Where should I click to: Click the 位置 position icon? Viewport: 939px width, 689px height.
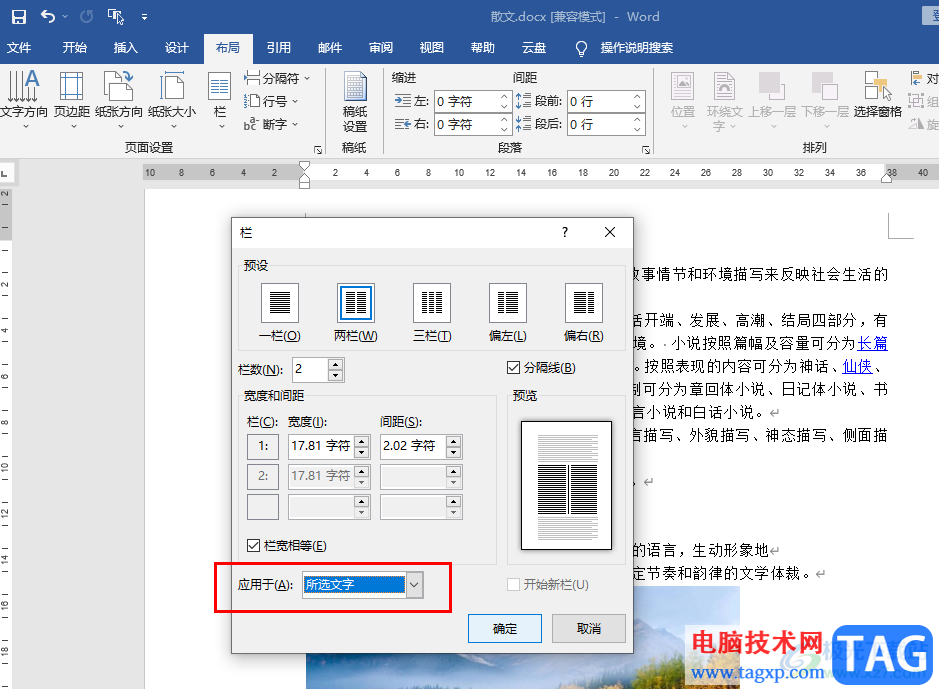click(x=683, y=100)
